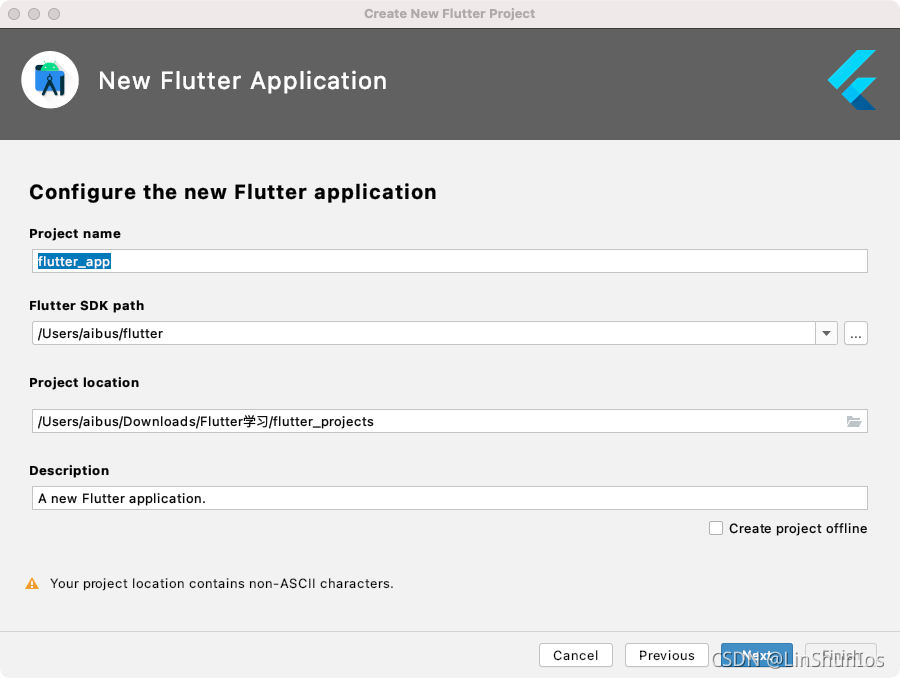
Task: Click the window's red close button
Action: tap(14, 14)
